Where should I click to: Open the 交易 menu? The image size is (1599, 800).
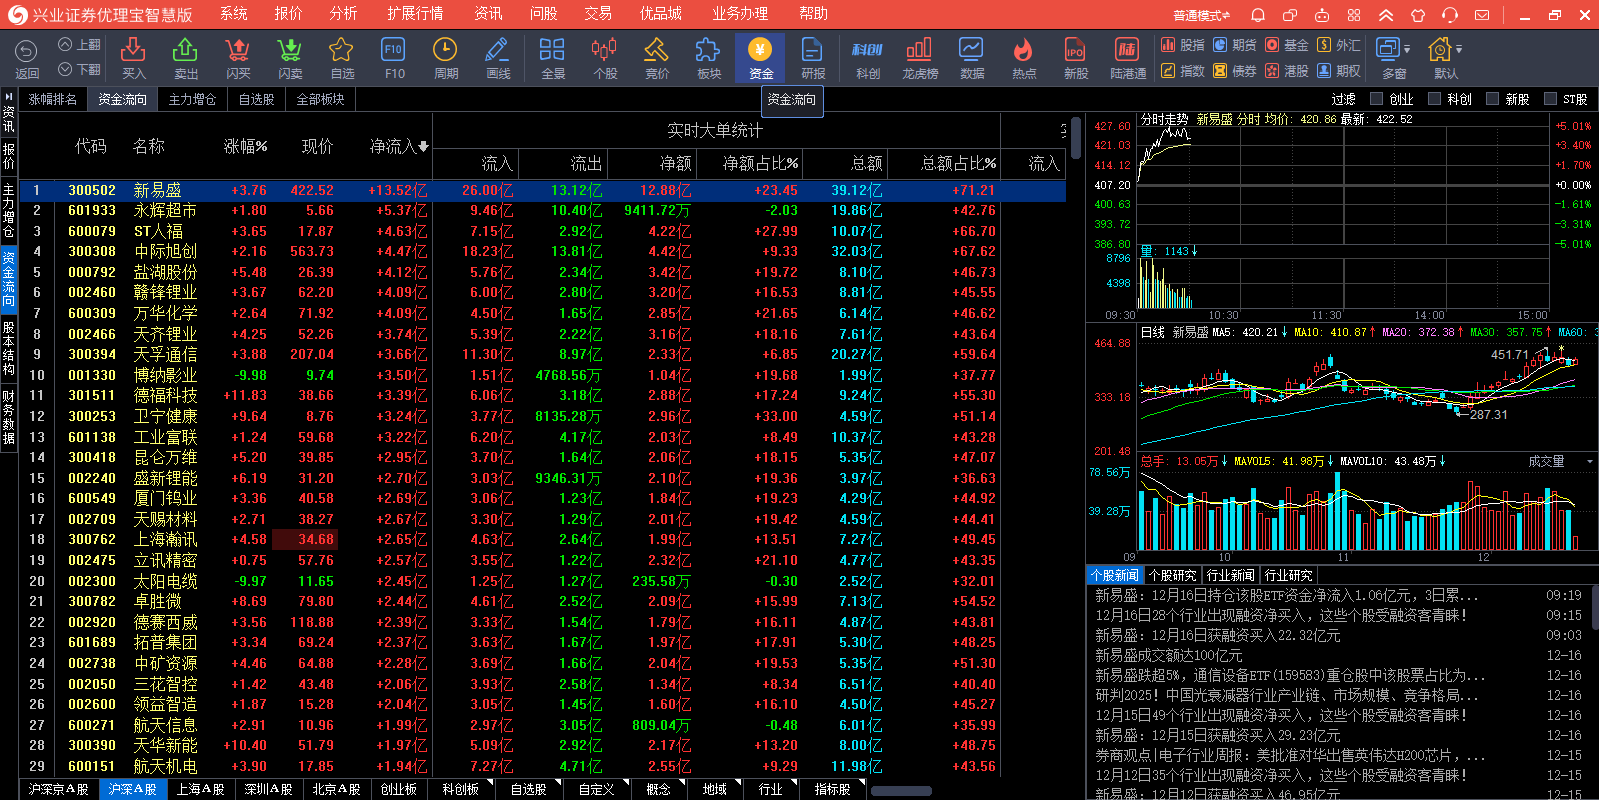tap(598, 14)
